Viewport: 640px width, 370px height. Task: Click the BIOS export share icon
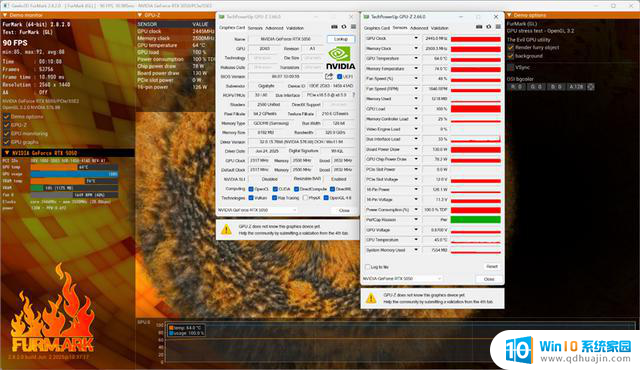click(329, 76)
